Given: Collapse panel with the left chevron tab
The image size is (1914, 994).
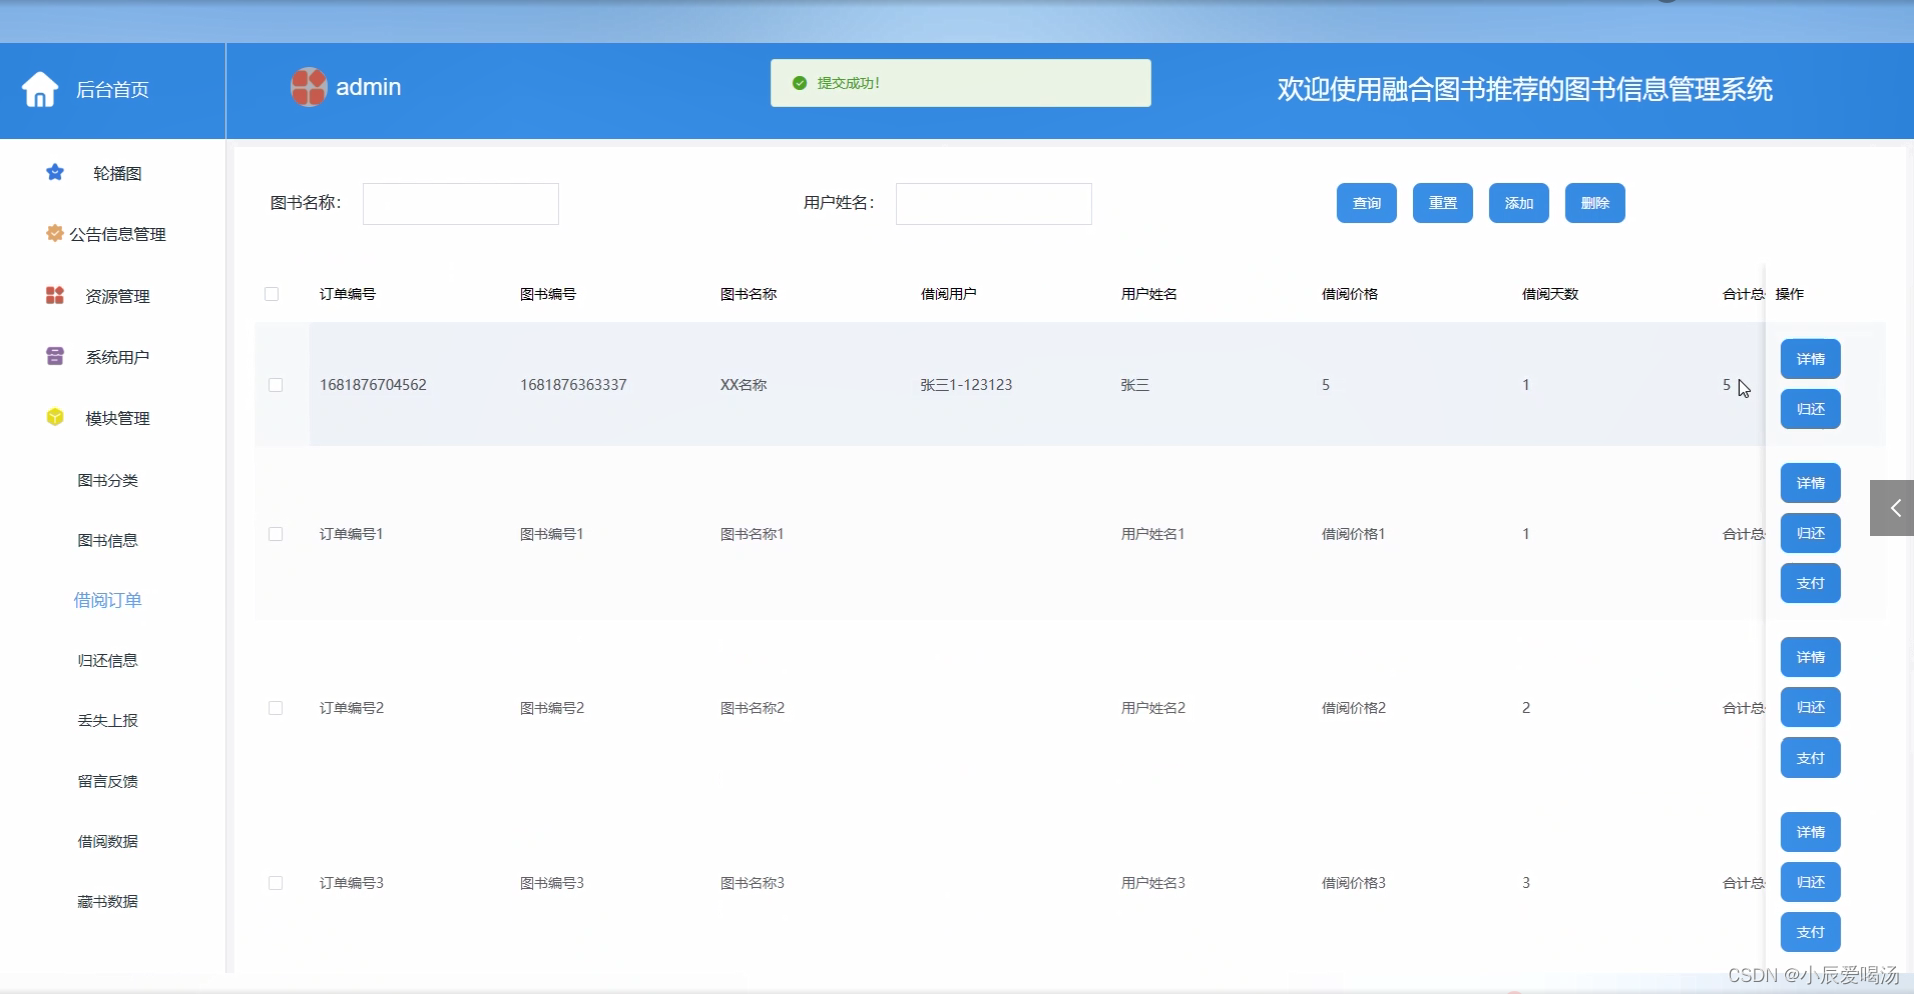Looking at the screenshot, I should click(x=1892, y=508).
